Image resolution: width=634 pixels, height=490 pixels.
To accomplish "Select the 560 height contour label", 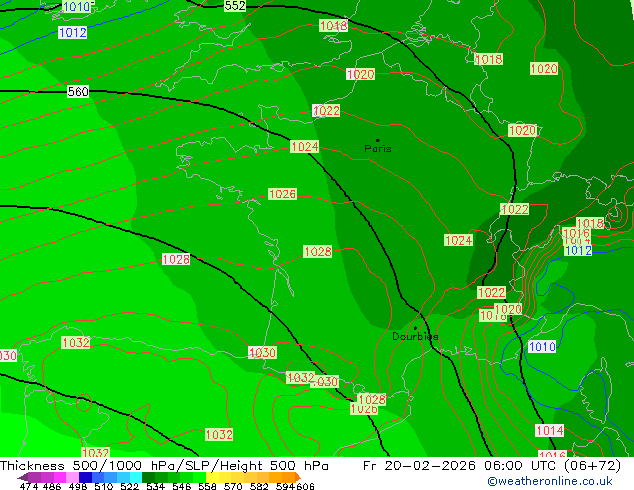I will (78, 92).
